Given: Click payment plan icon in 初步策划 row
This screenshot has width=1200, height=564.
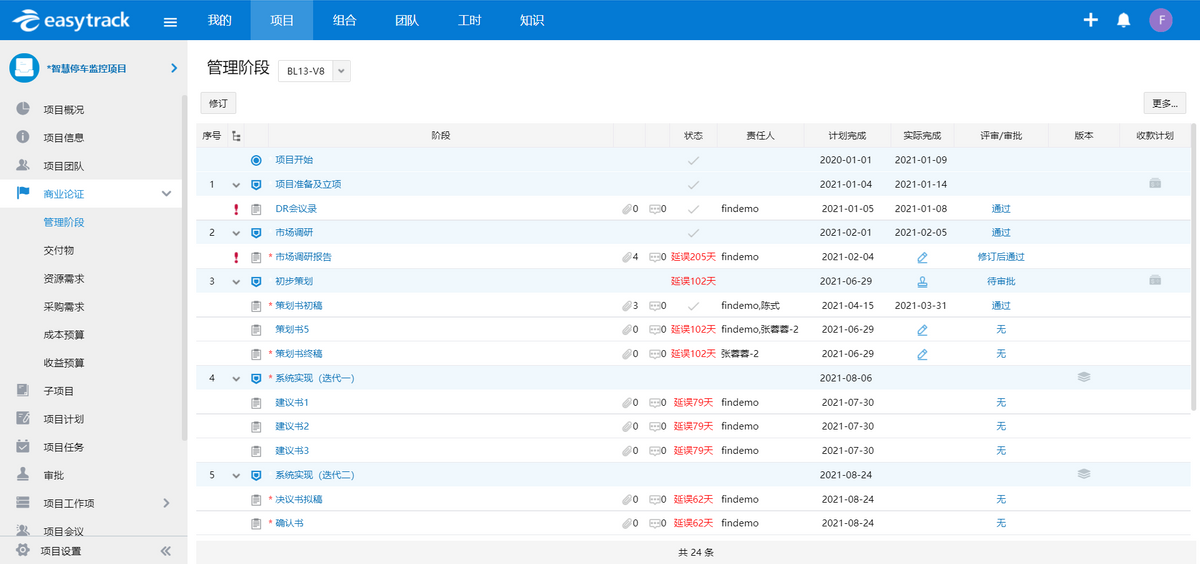Looking at the screenshot, I should click(1155, 280).
